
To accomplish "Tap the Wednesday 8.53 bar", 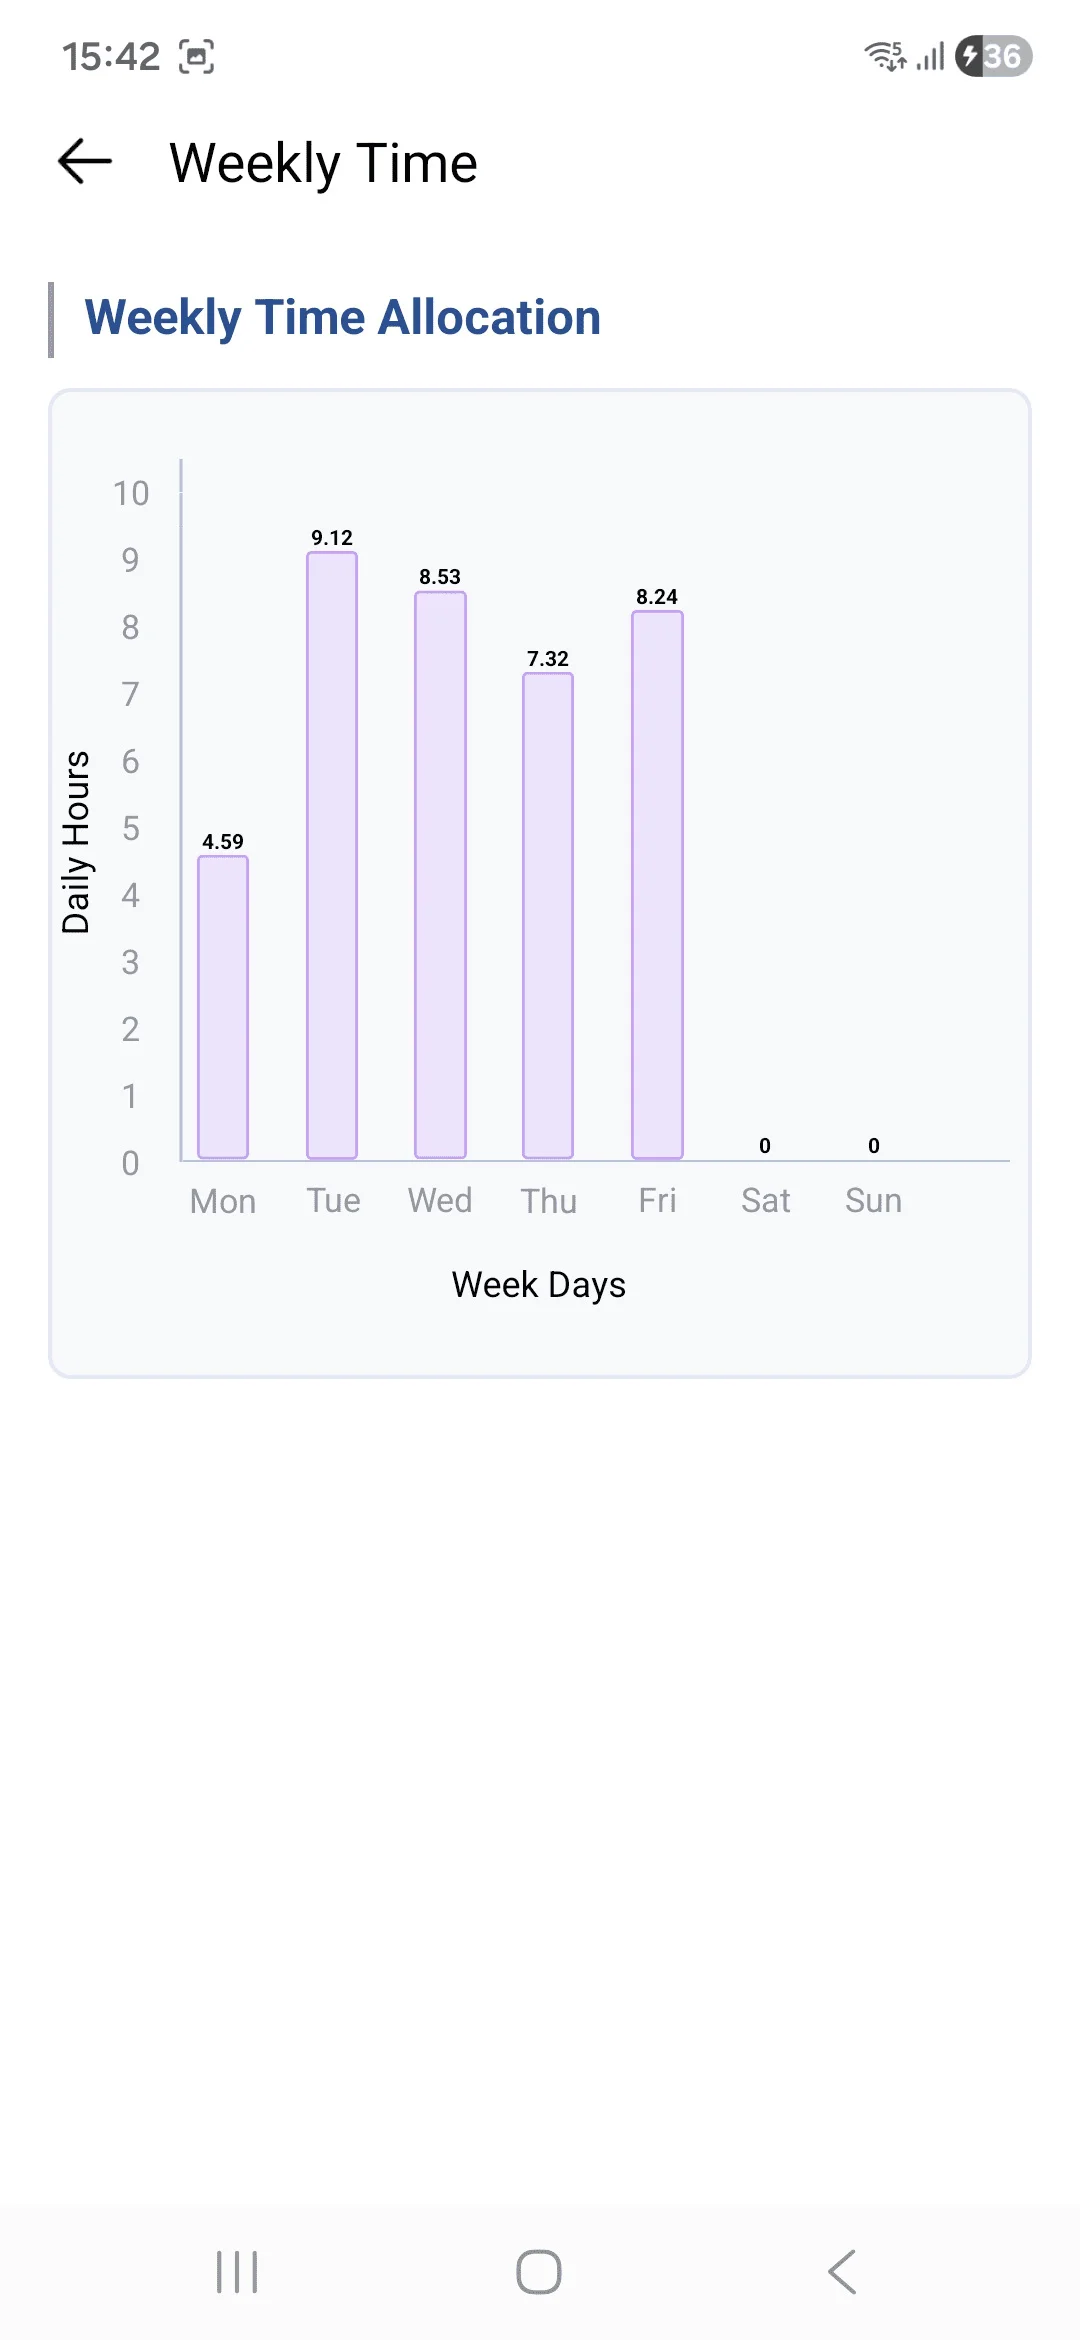I will (x=440, y=875).
